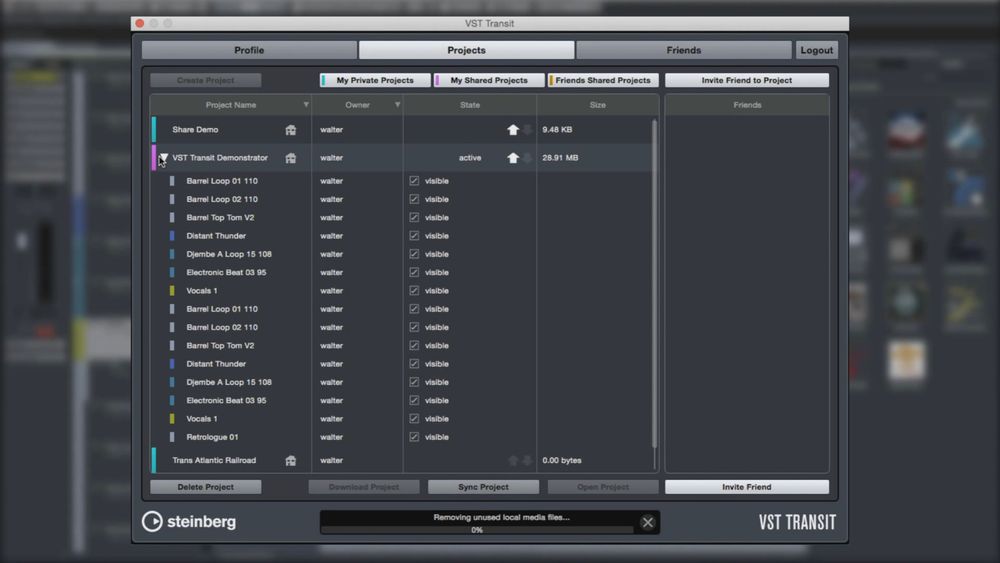This screenshot has height=563, width=1000.
Task: Click Invite Friend to Project
Action: point(747,80)
